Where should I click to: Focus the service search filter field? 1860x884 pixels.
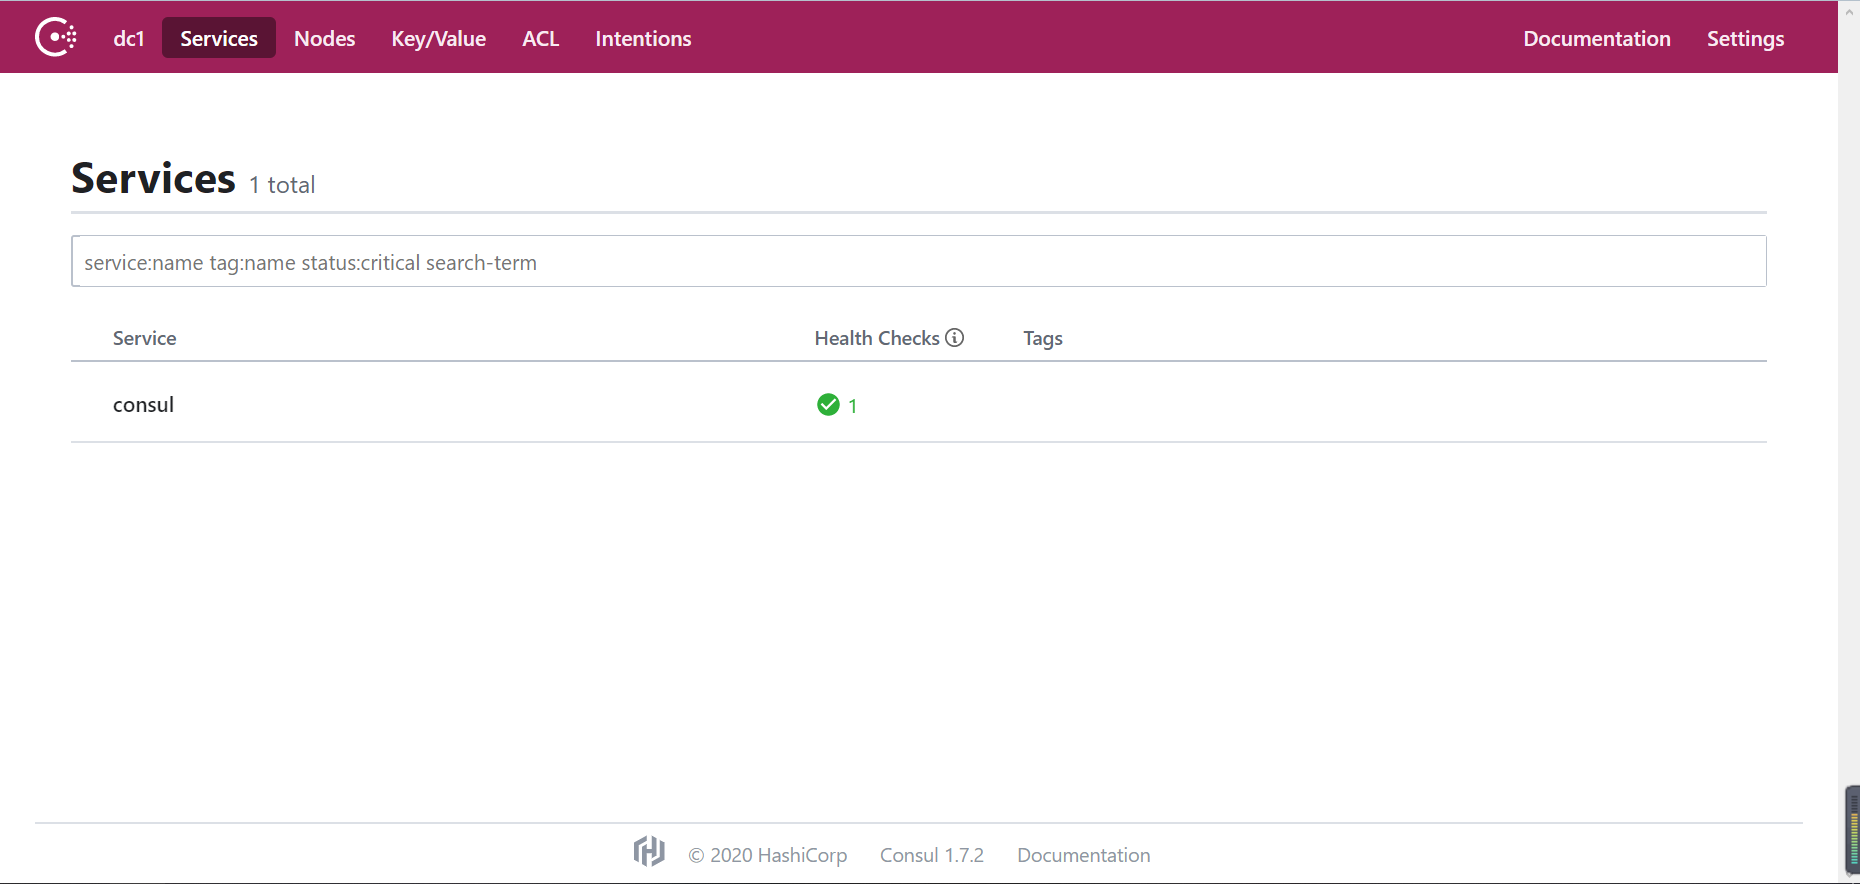tap(918, 261)
